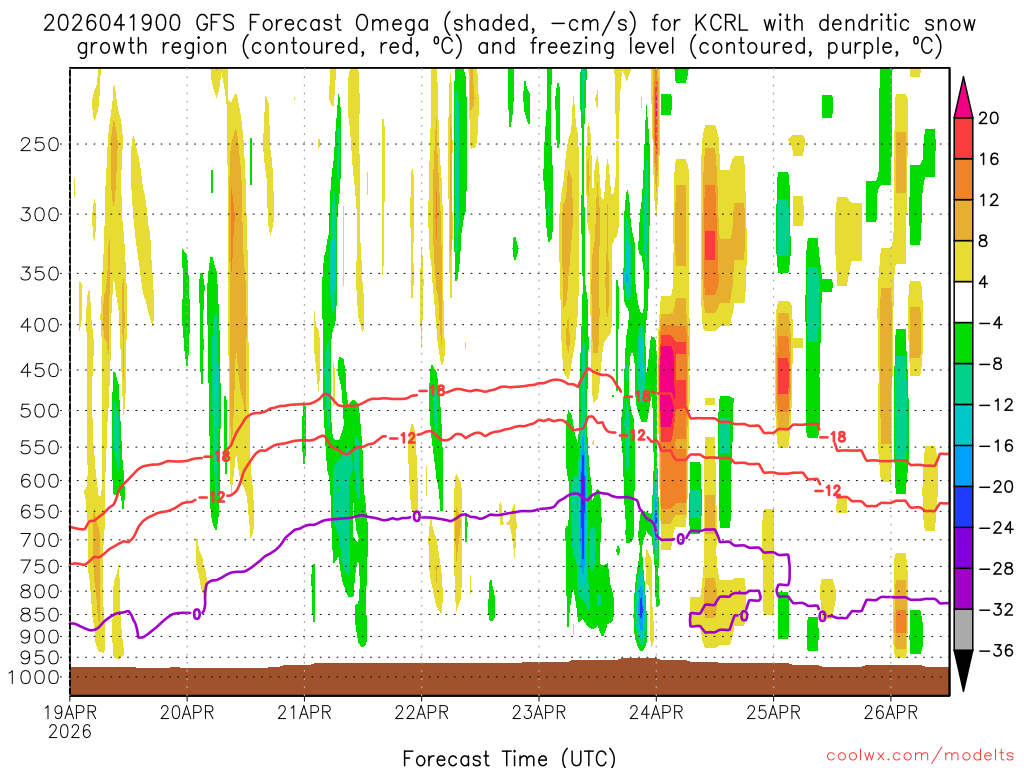The image size is (1024, 768).
Task: Click the white colorbar segment between 4 and -4
Action: [963, 302]
